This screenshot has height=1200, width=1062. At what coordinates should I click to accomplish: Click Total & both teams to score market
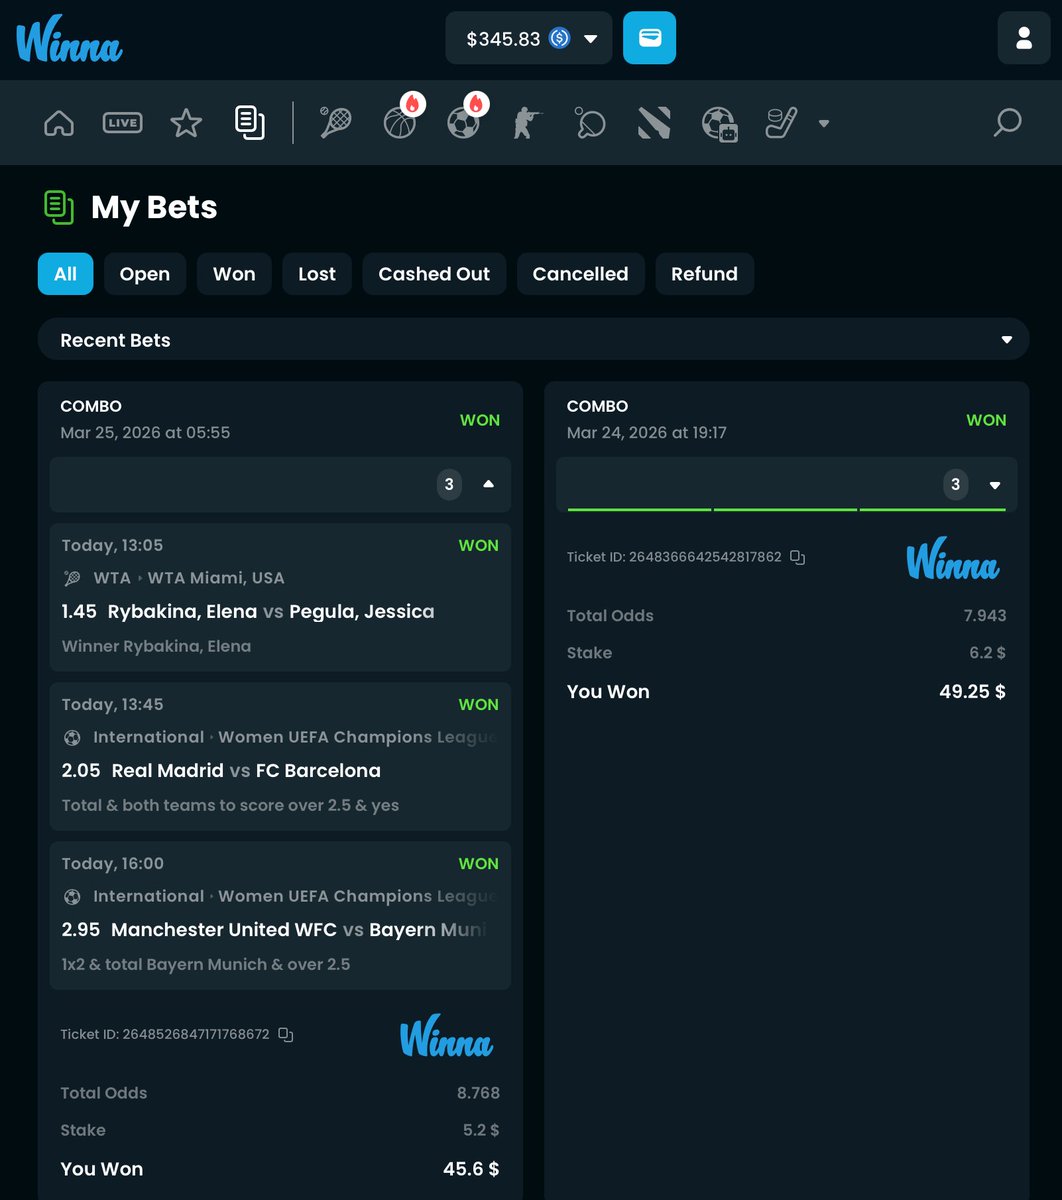point(230,805)
